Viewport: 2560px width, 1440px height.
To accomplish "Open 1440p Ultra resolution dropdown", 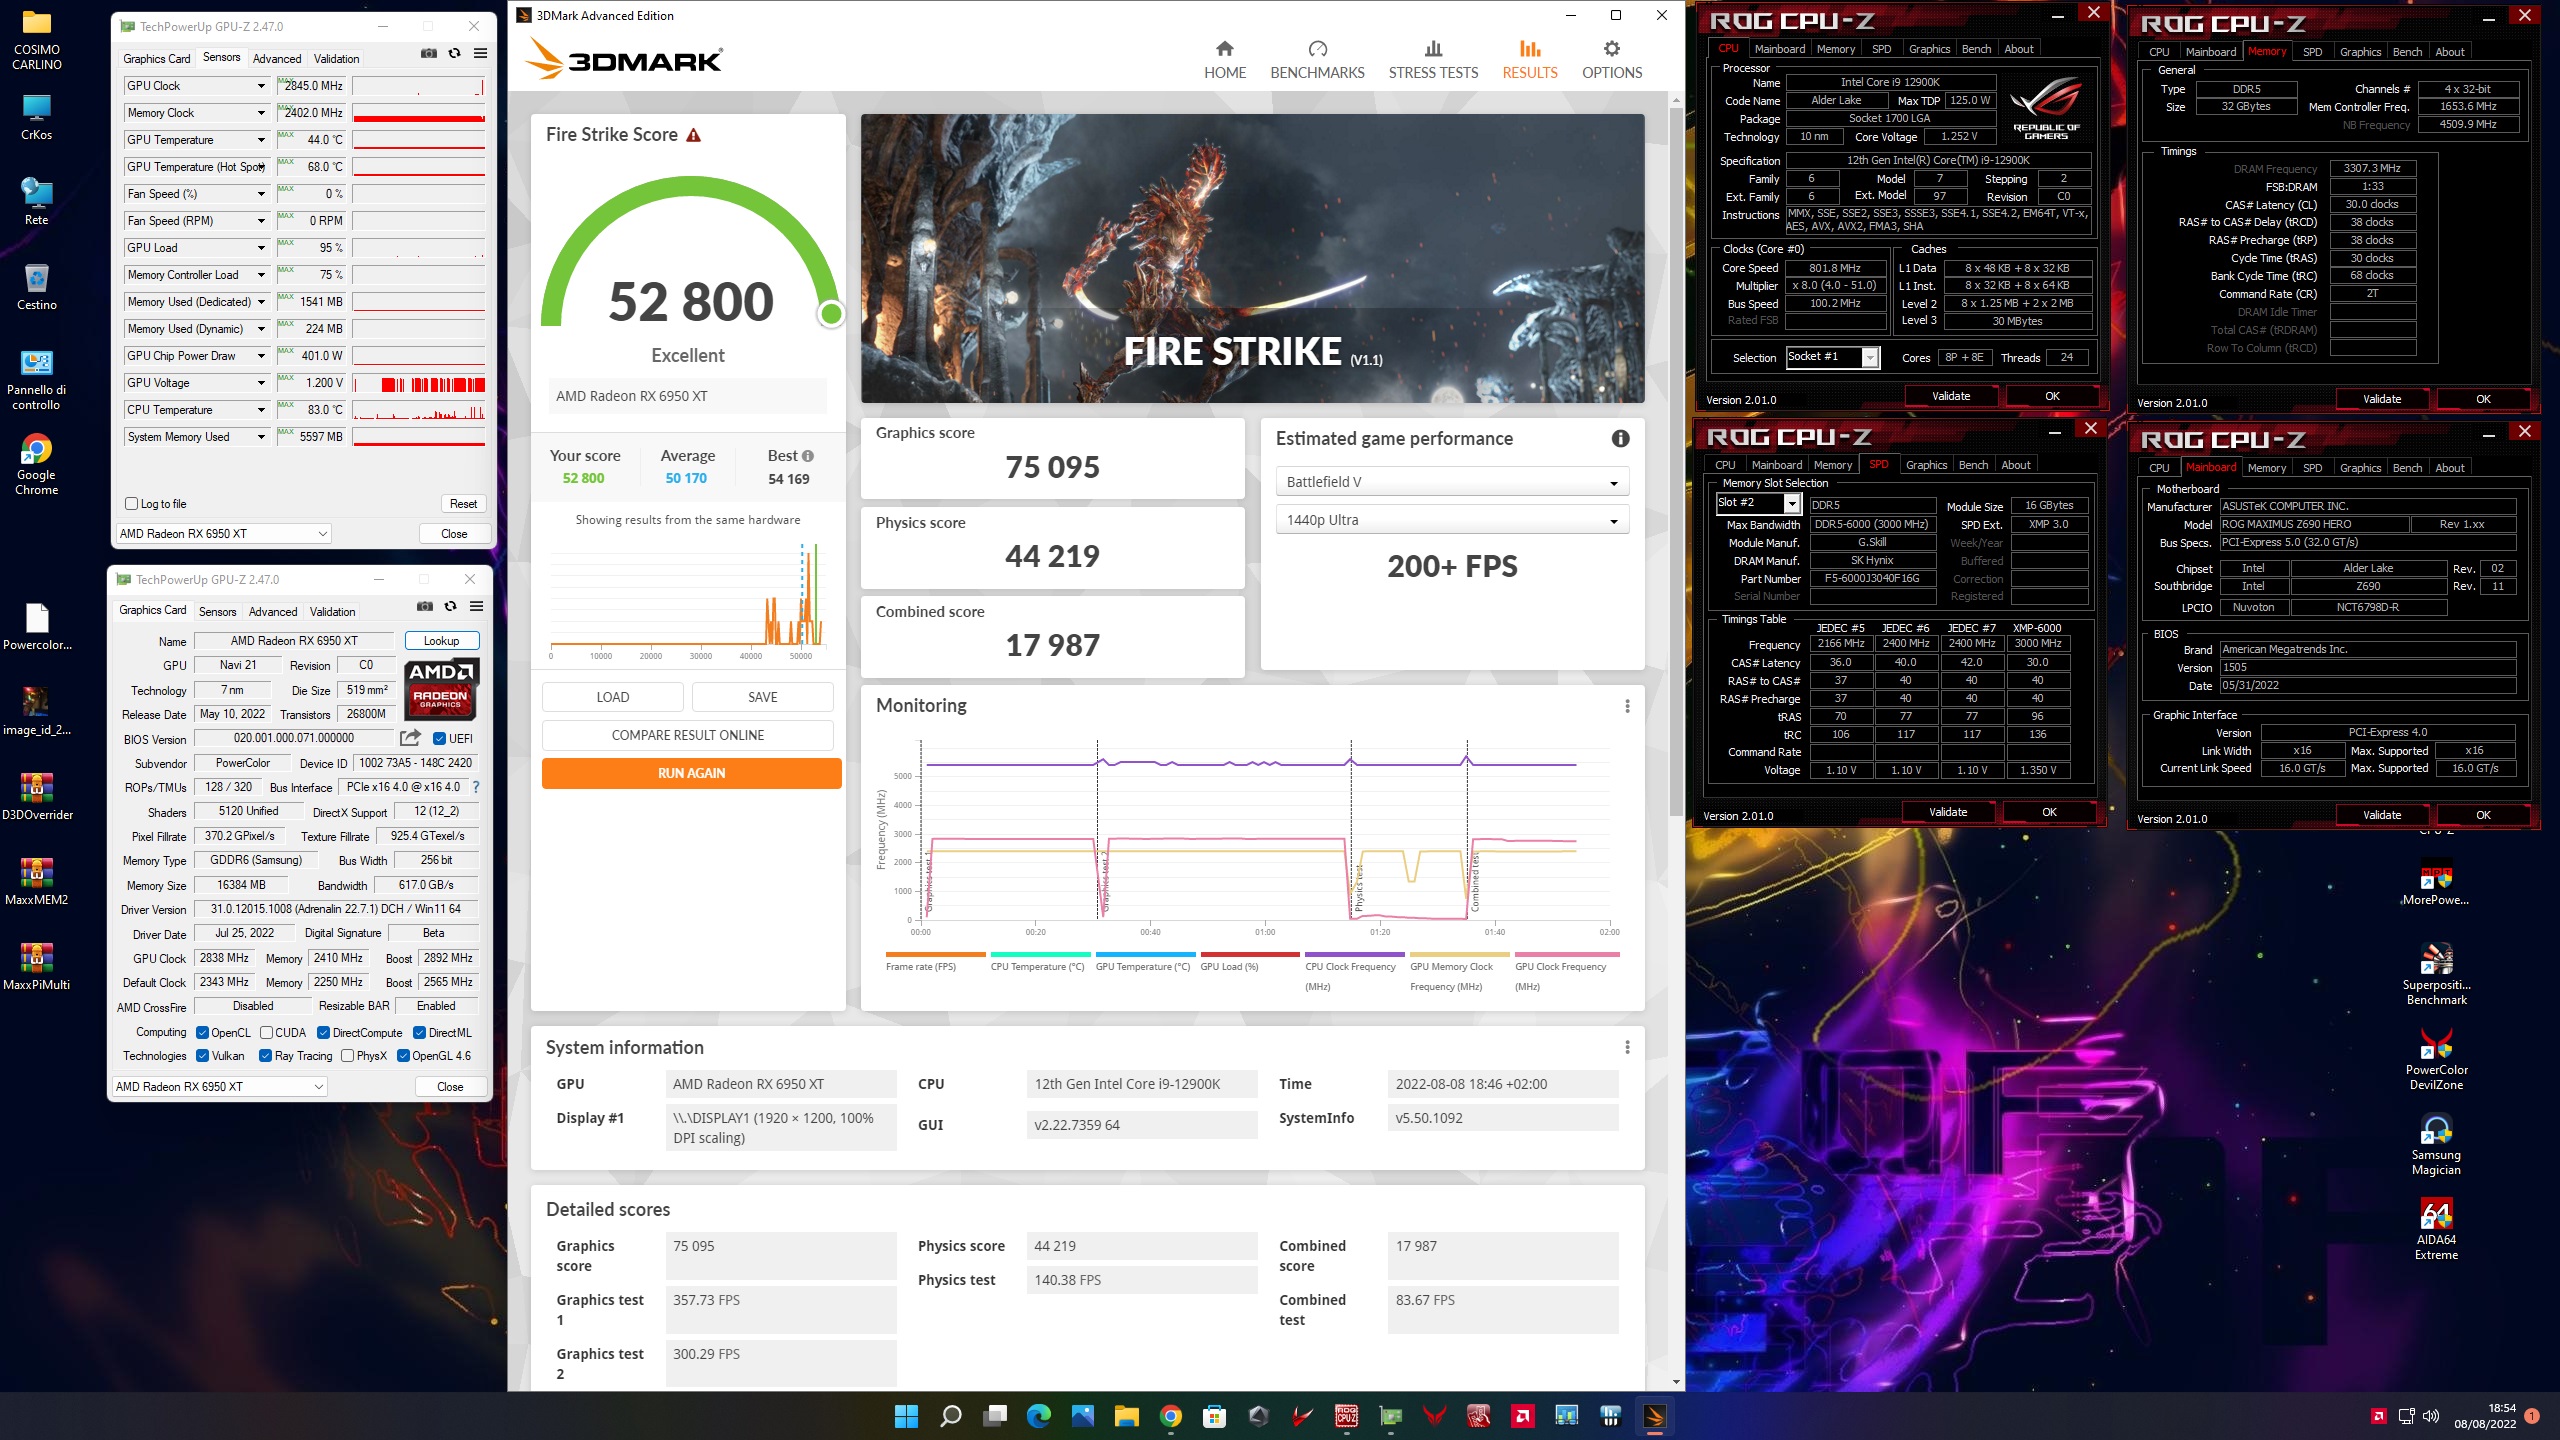I will tap(1452, 520).
